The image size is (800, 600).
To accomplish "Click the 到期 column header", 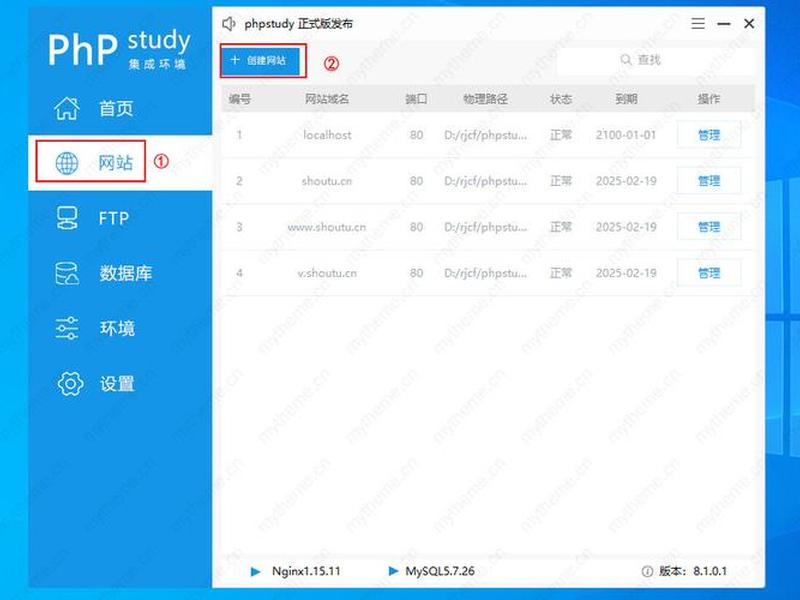I will 626,99.
